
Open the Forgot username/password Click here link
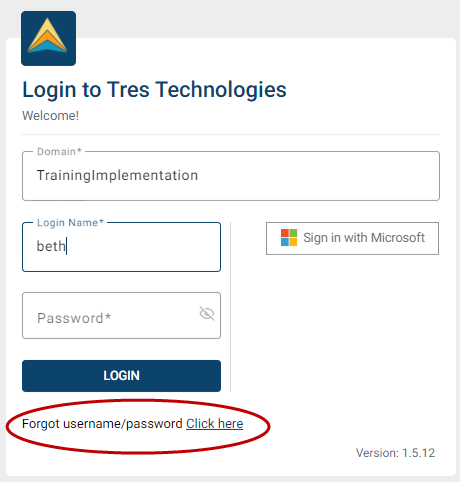(214, 424)
